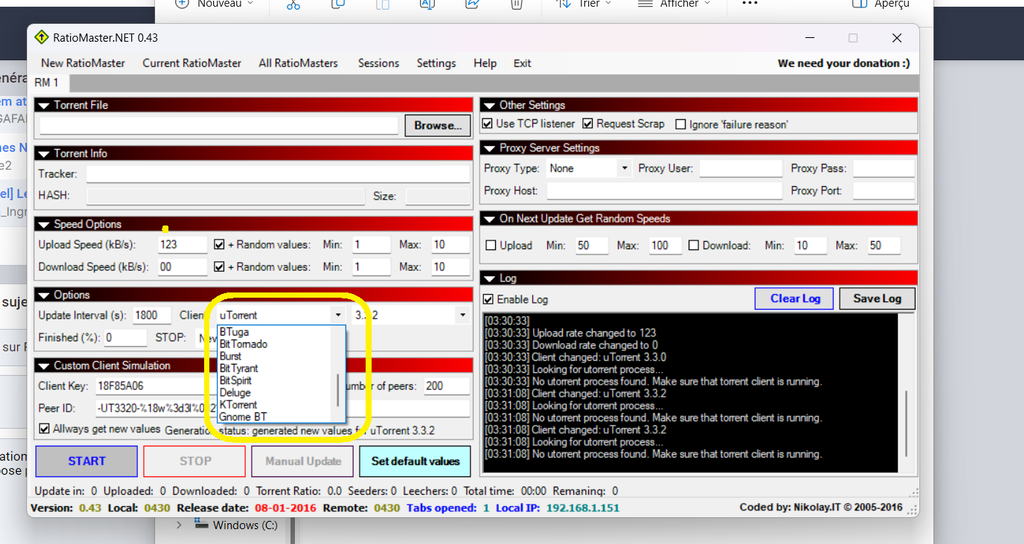This screenshot has width=1024, height=544.
Task: Click the STOP button
Action: point(195,461)
